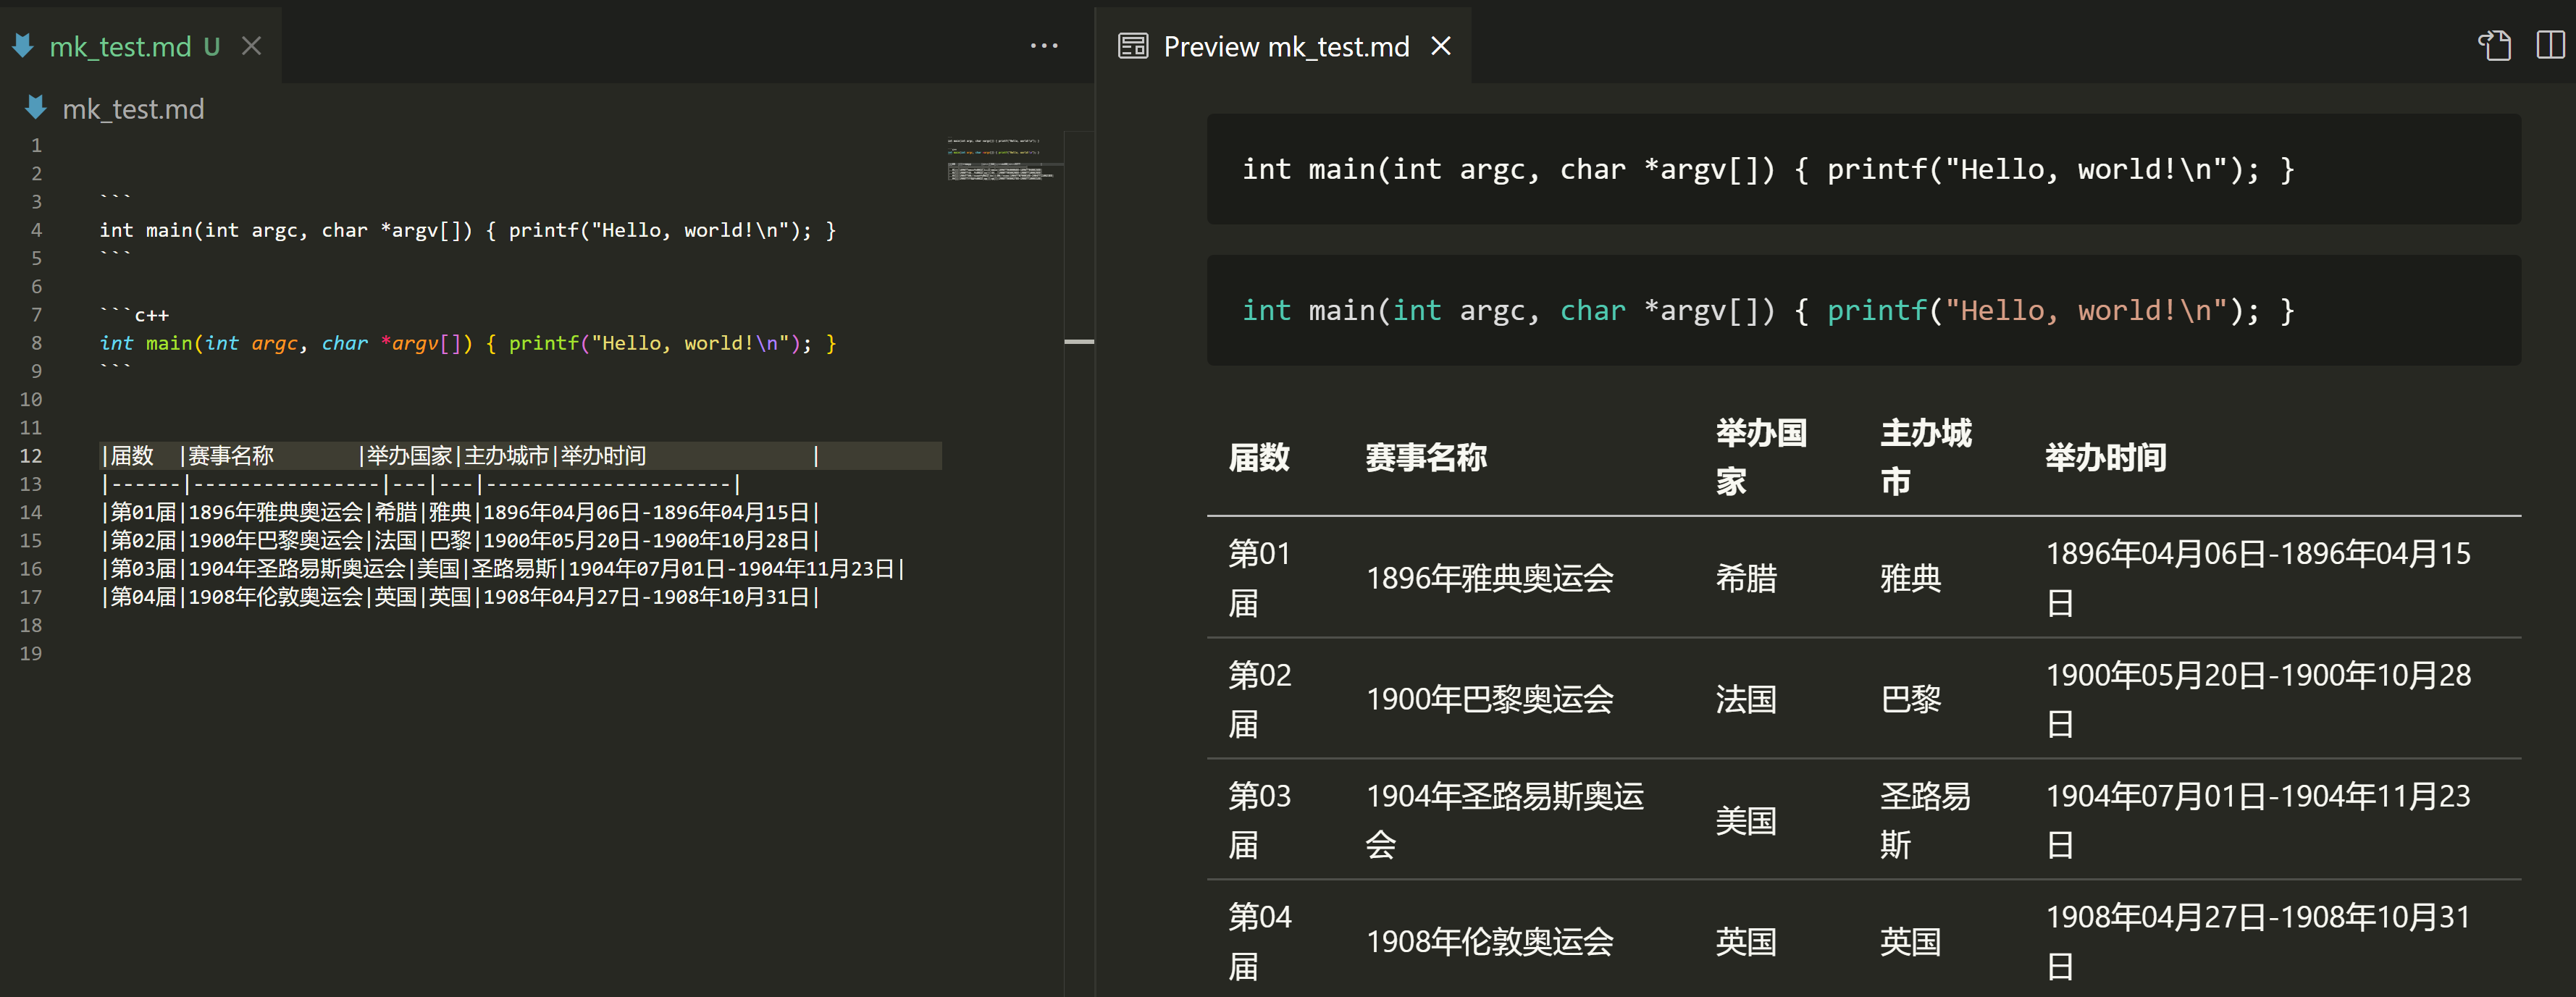The image size is (2576, 997).
Task: Select the mk_test.md breadcrumb item
Action: 133,109
